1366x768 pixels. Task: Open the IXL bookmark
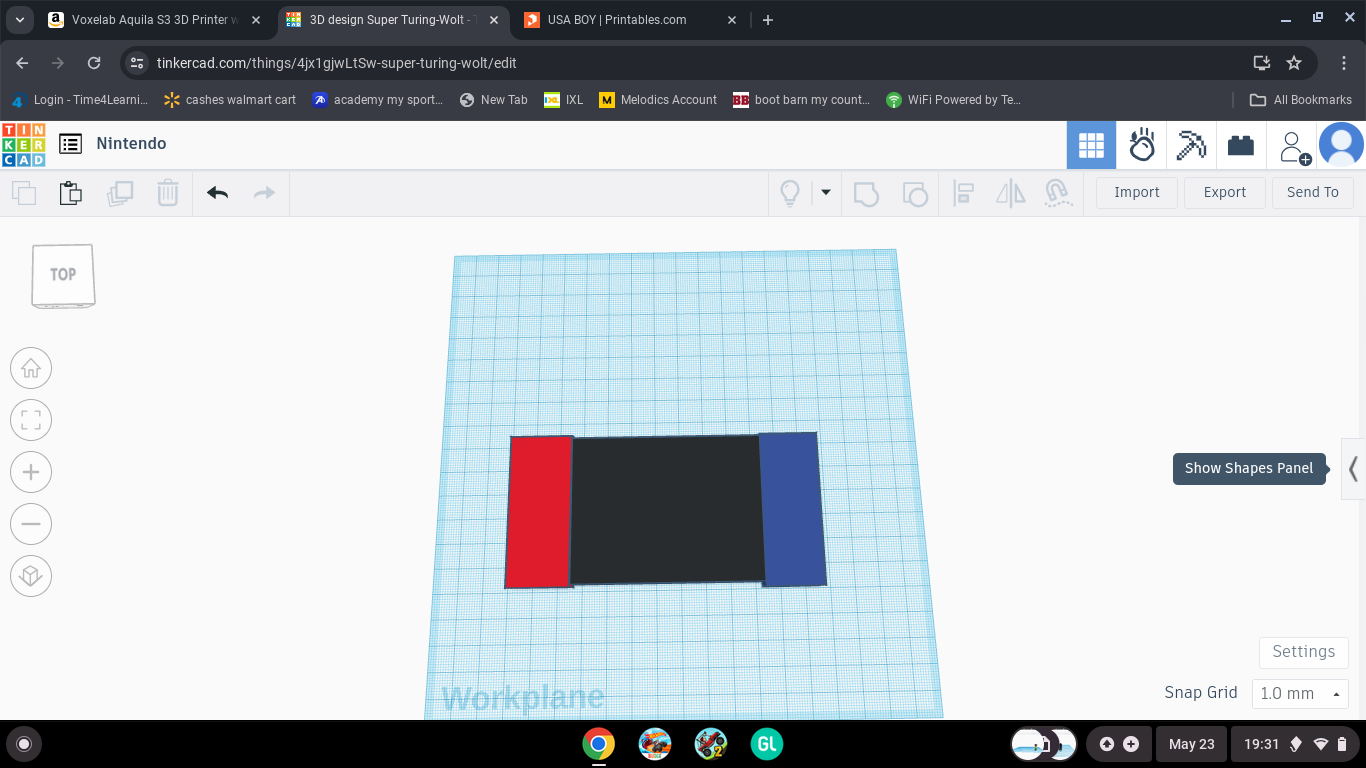click(x=564, y=100)
